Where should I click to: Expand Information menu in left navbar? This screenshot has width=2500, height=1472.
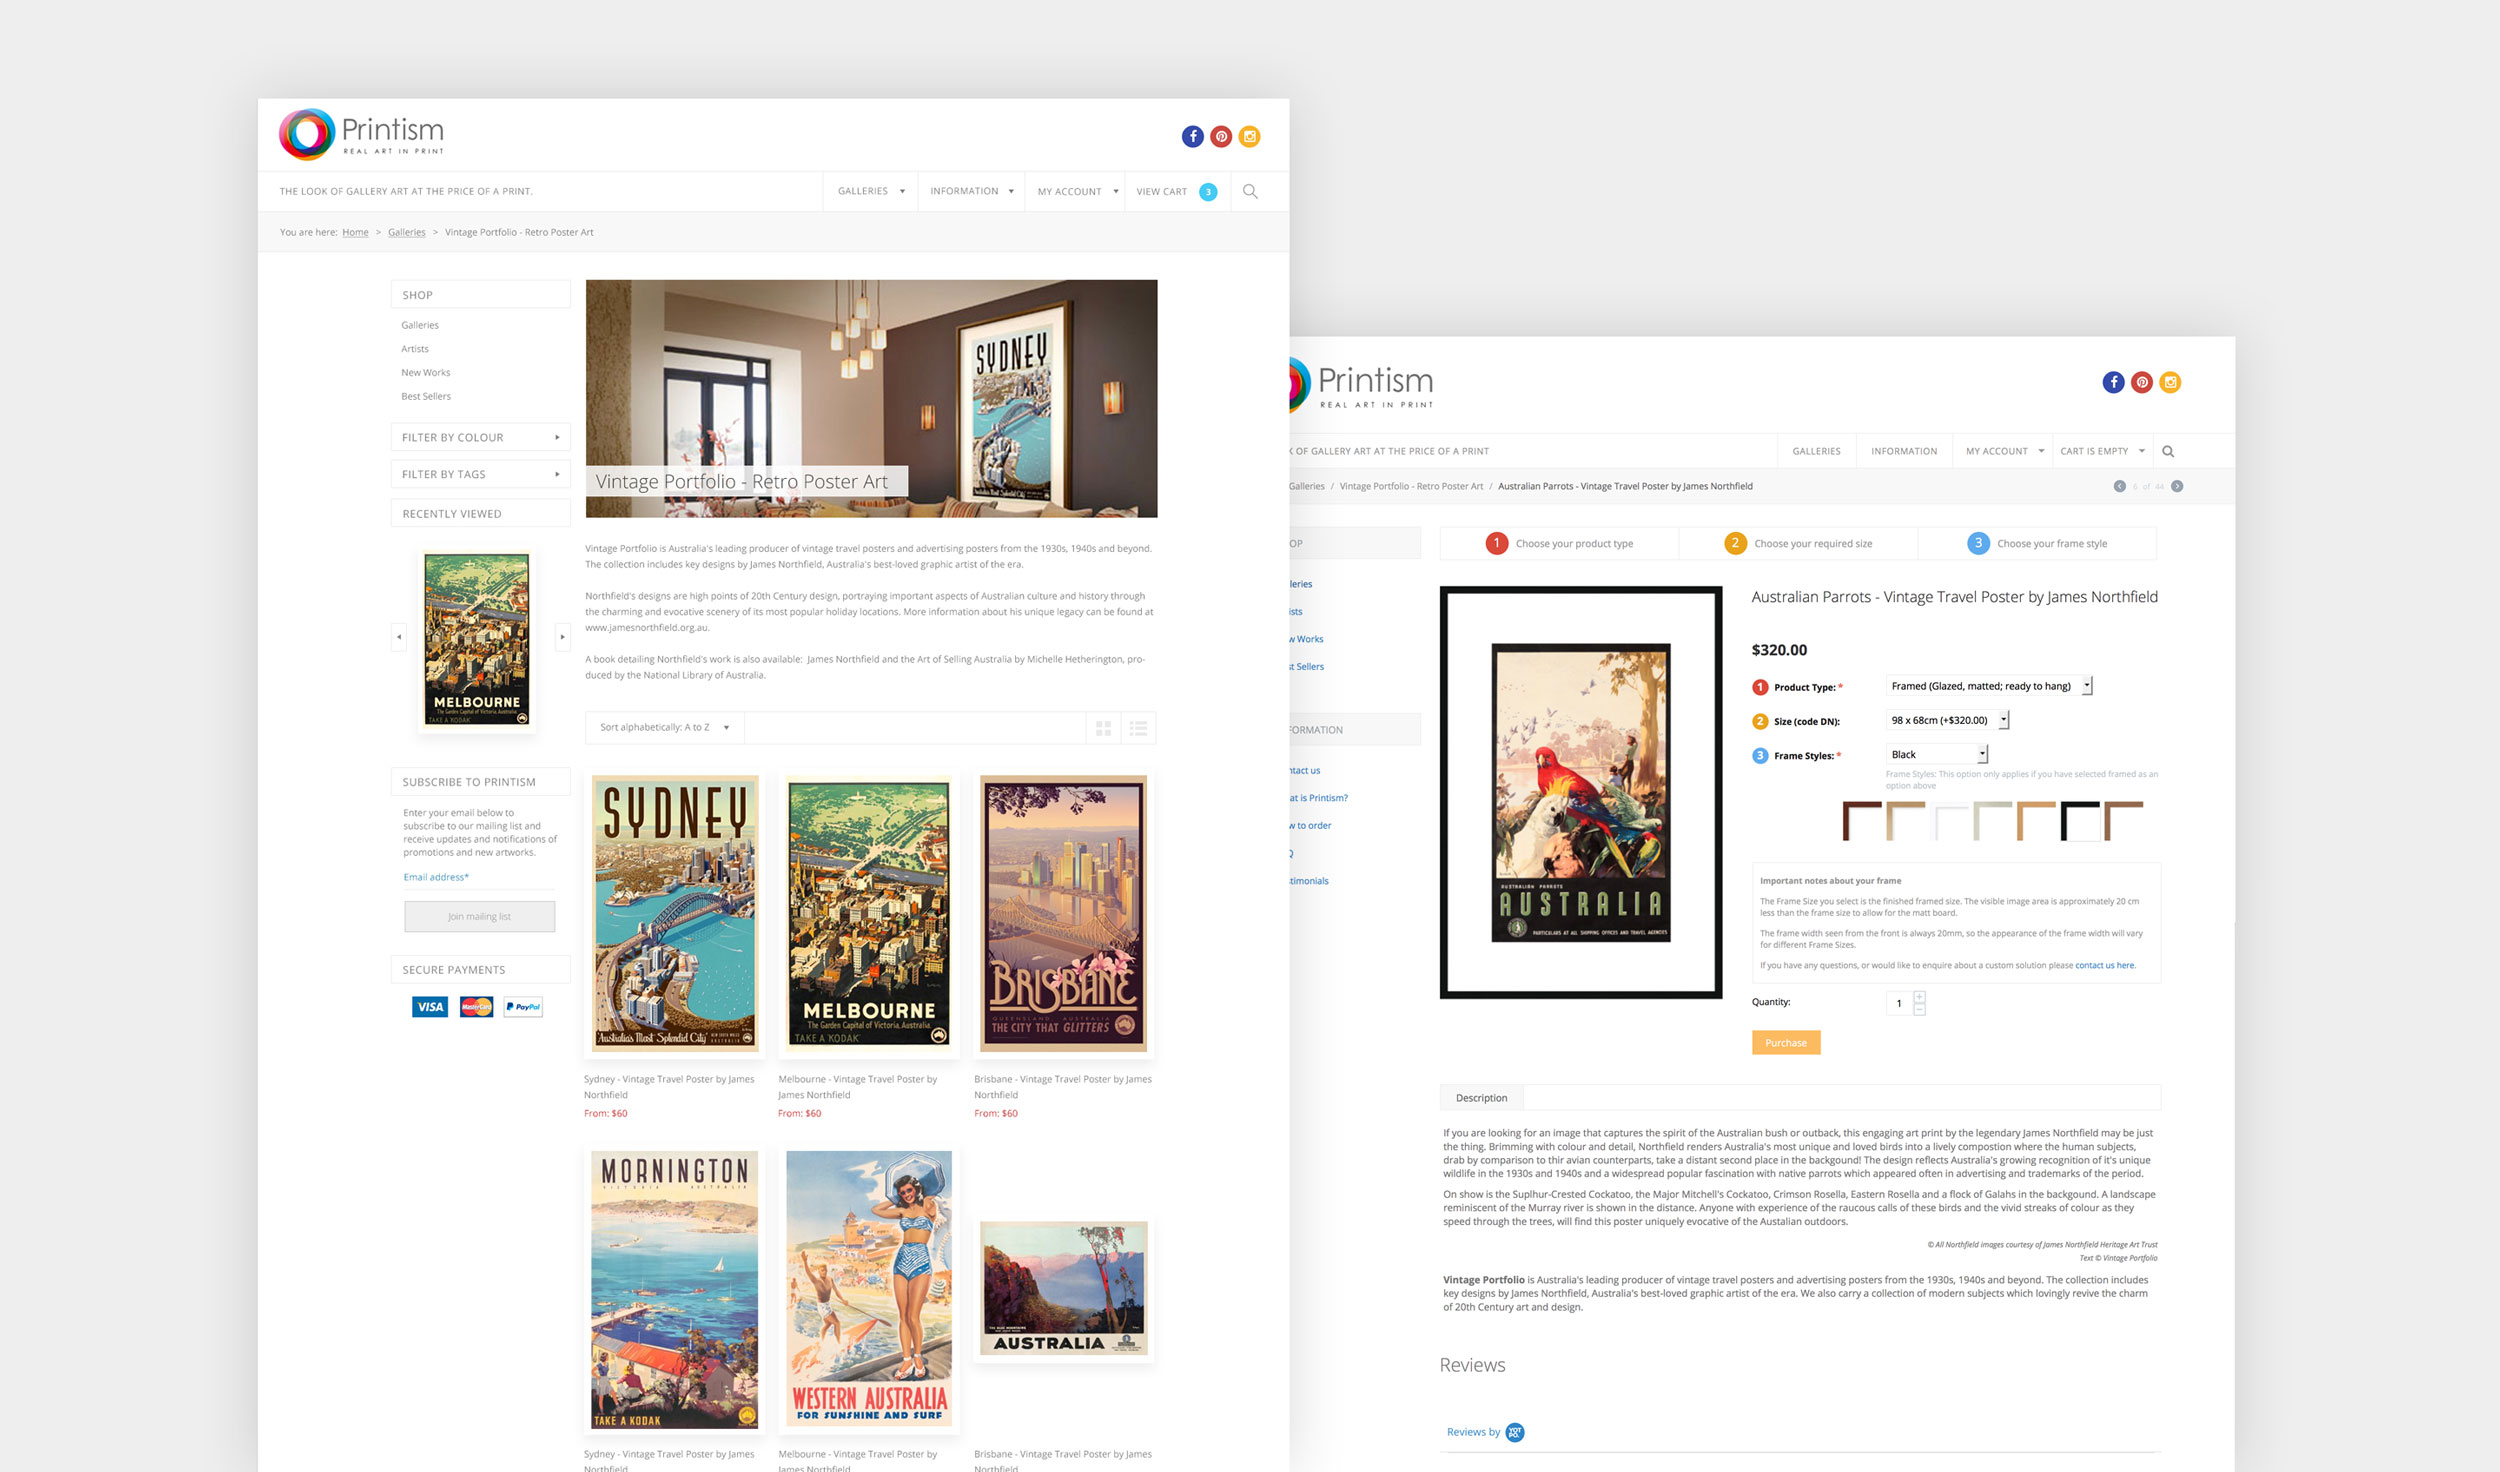(x=972, y=191)
